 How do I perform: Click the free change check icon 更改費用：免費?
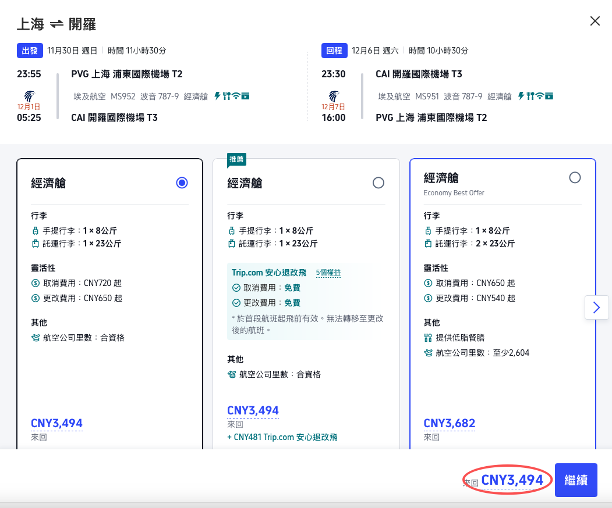236,303
